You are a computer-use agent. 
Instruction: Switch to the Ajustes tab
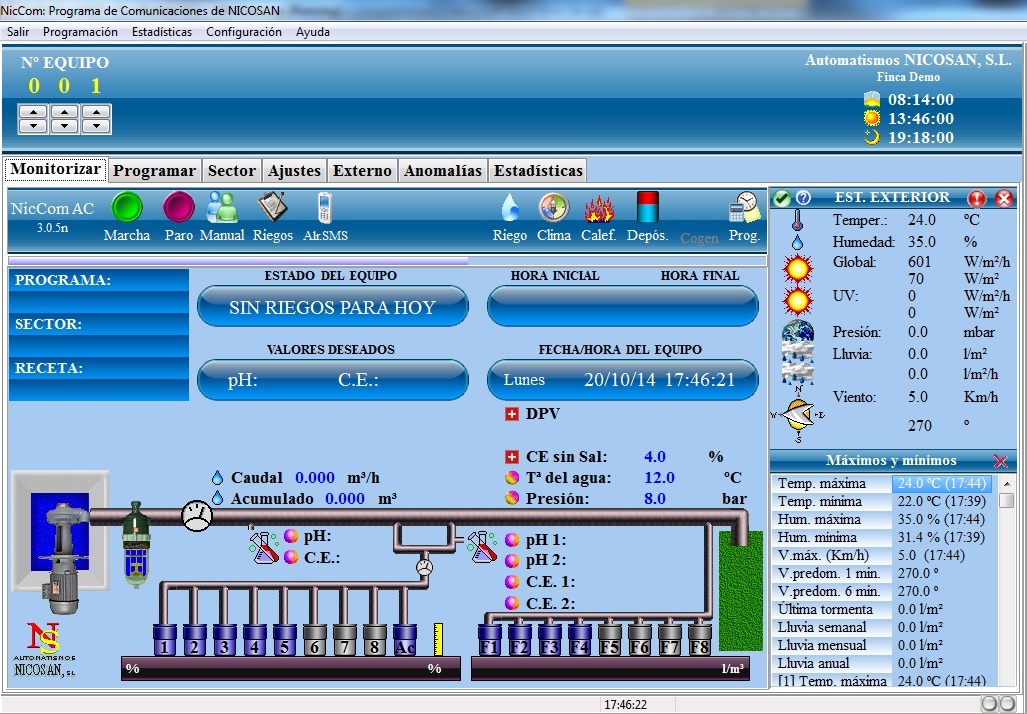click(x=295, y=171)
